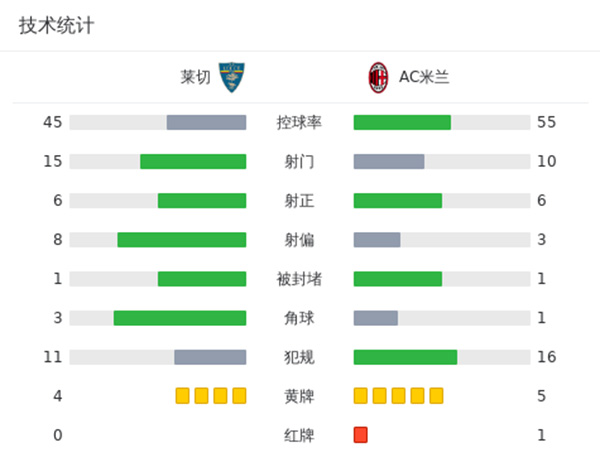Viewport: 600px width, 462px height.
Task: Click AC Milan's first yellow card icon
Action: [x=361, y=396]
